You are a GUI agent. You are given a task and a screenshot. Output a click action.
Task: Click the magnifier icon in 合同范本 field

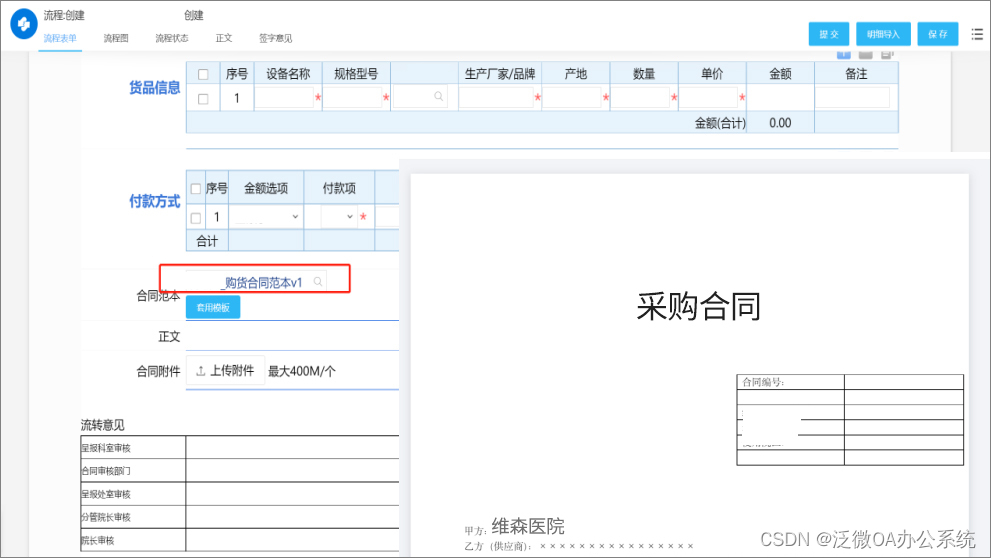tap(318, 283)
